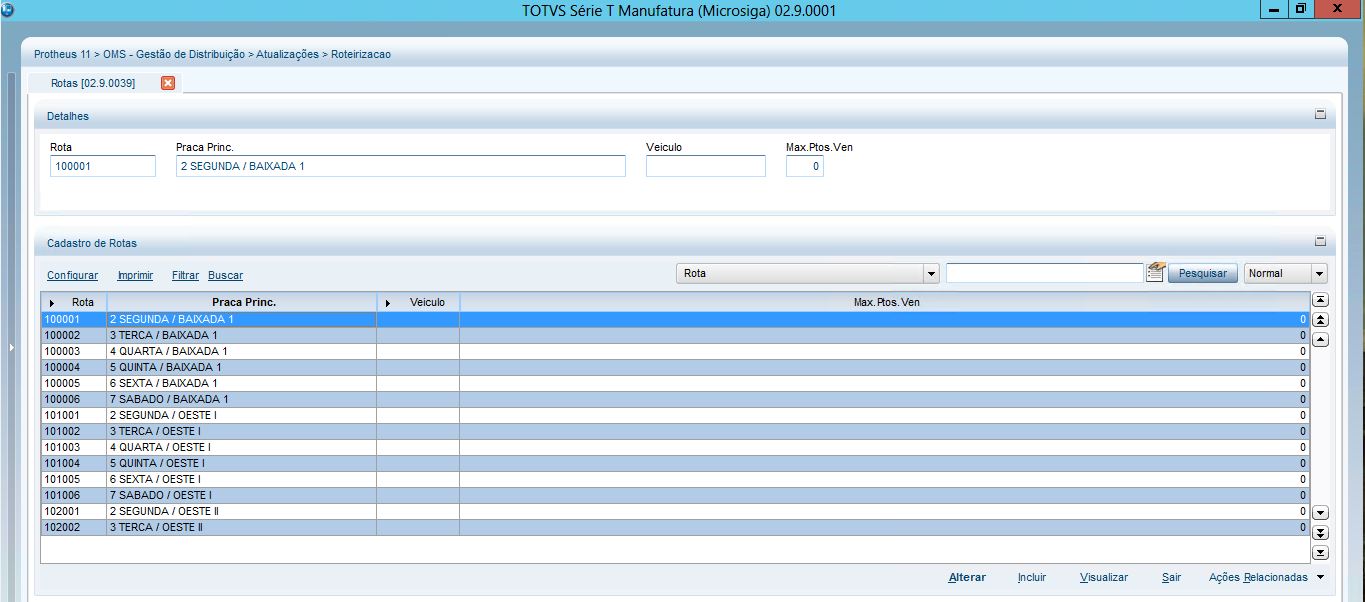Click the "2 SEGUNDA / OESTE II" cell

242,511
